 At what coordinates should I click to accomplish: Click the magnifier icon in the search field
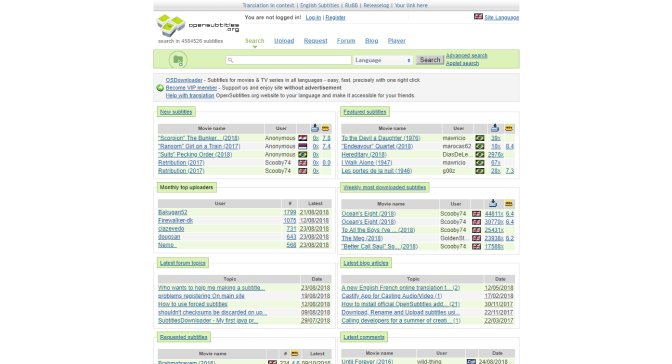point(230,60)
